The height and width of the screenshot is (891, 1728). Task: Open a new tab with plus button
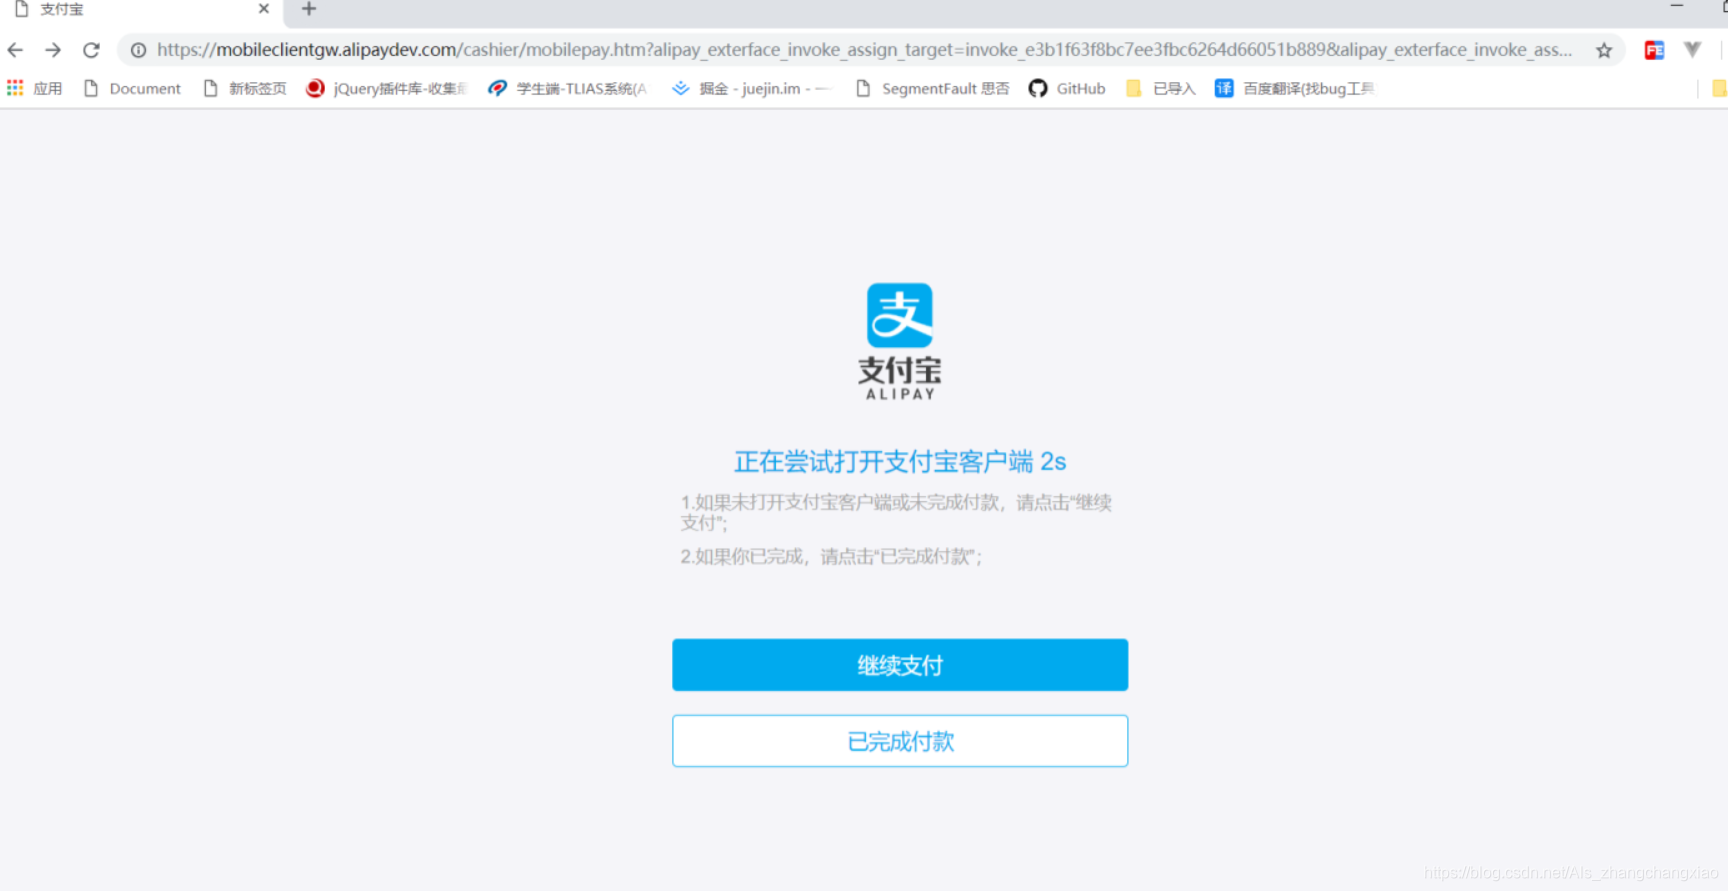tap(309, 9)
